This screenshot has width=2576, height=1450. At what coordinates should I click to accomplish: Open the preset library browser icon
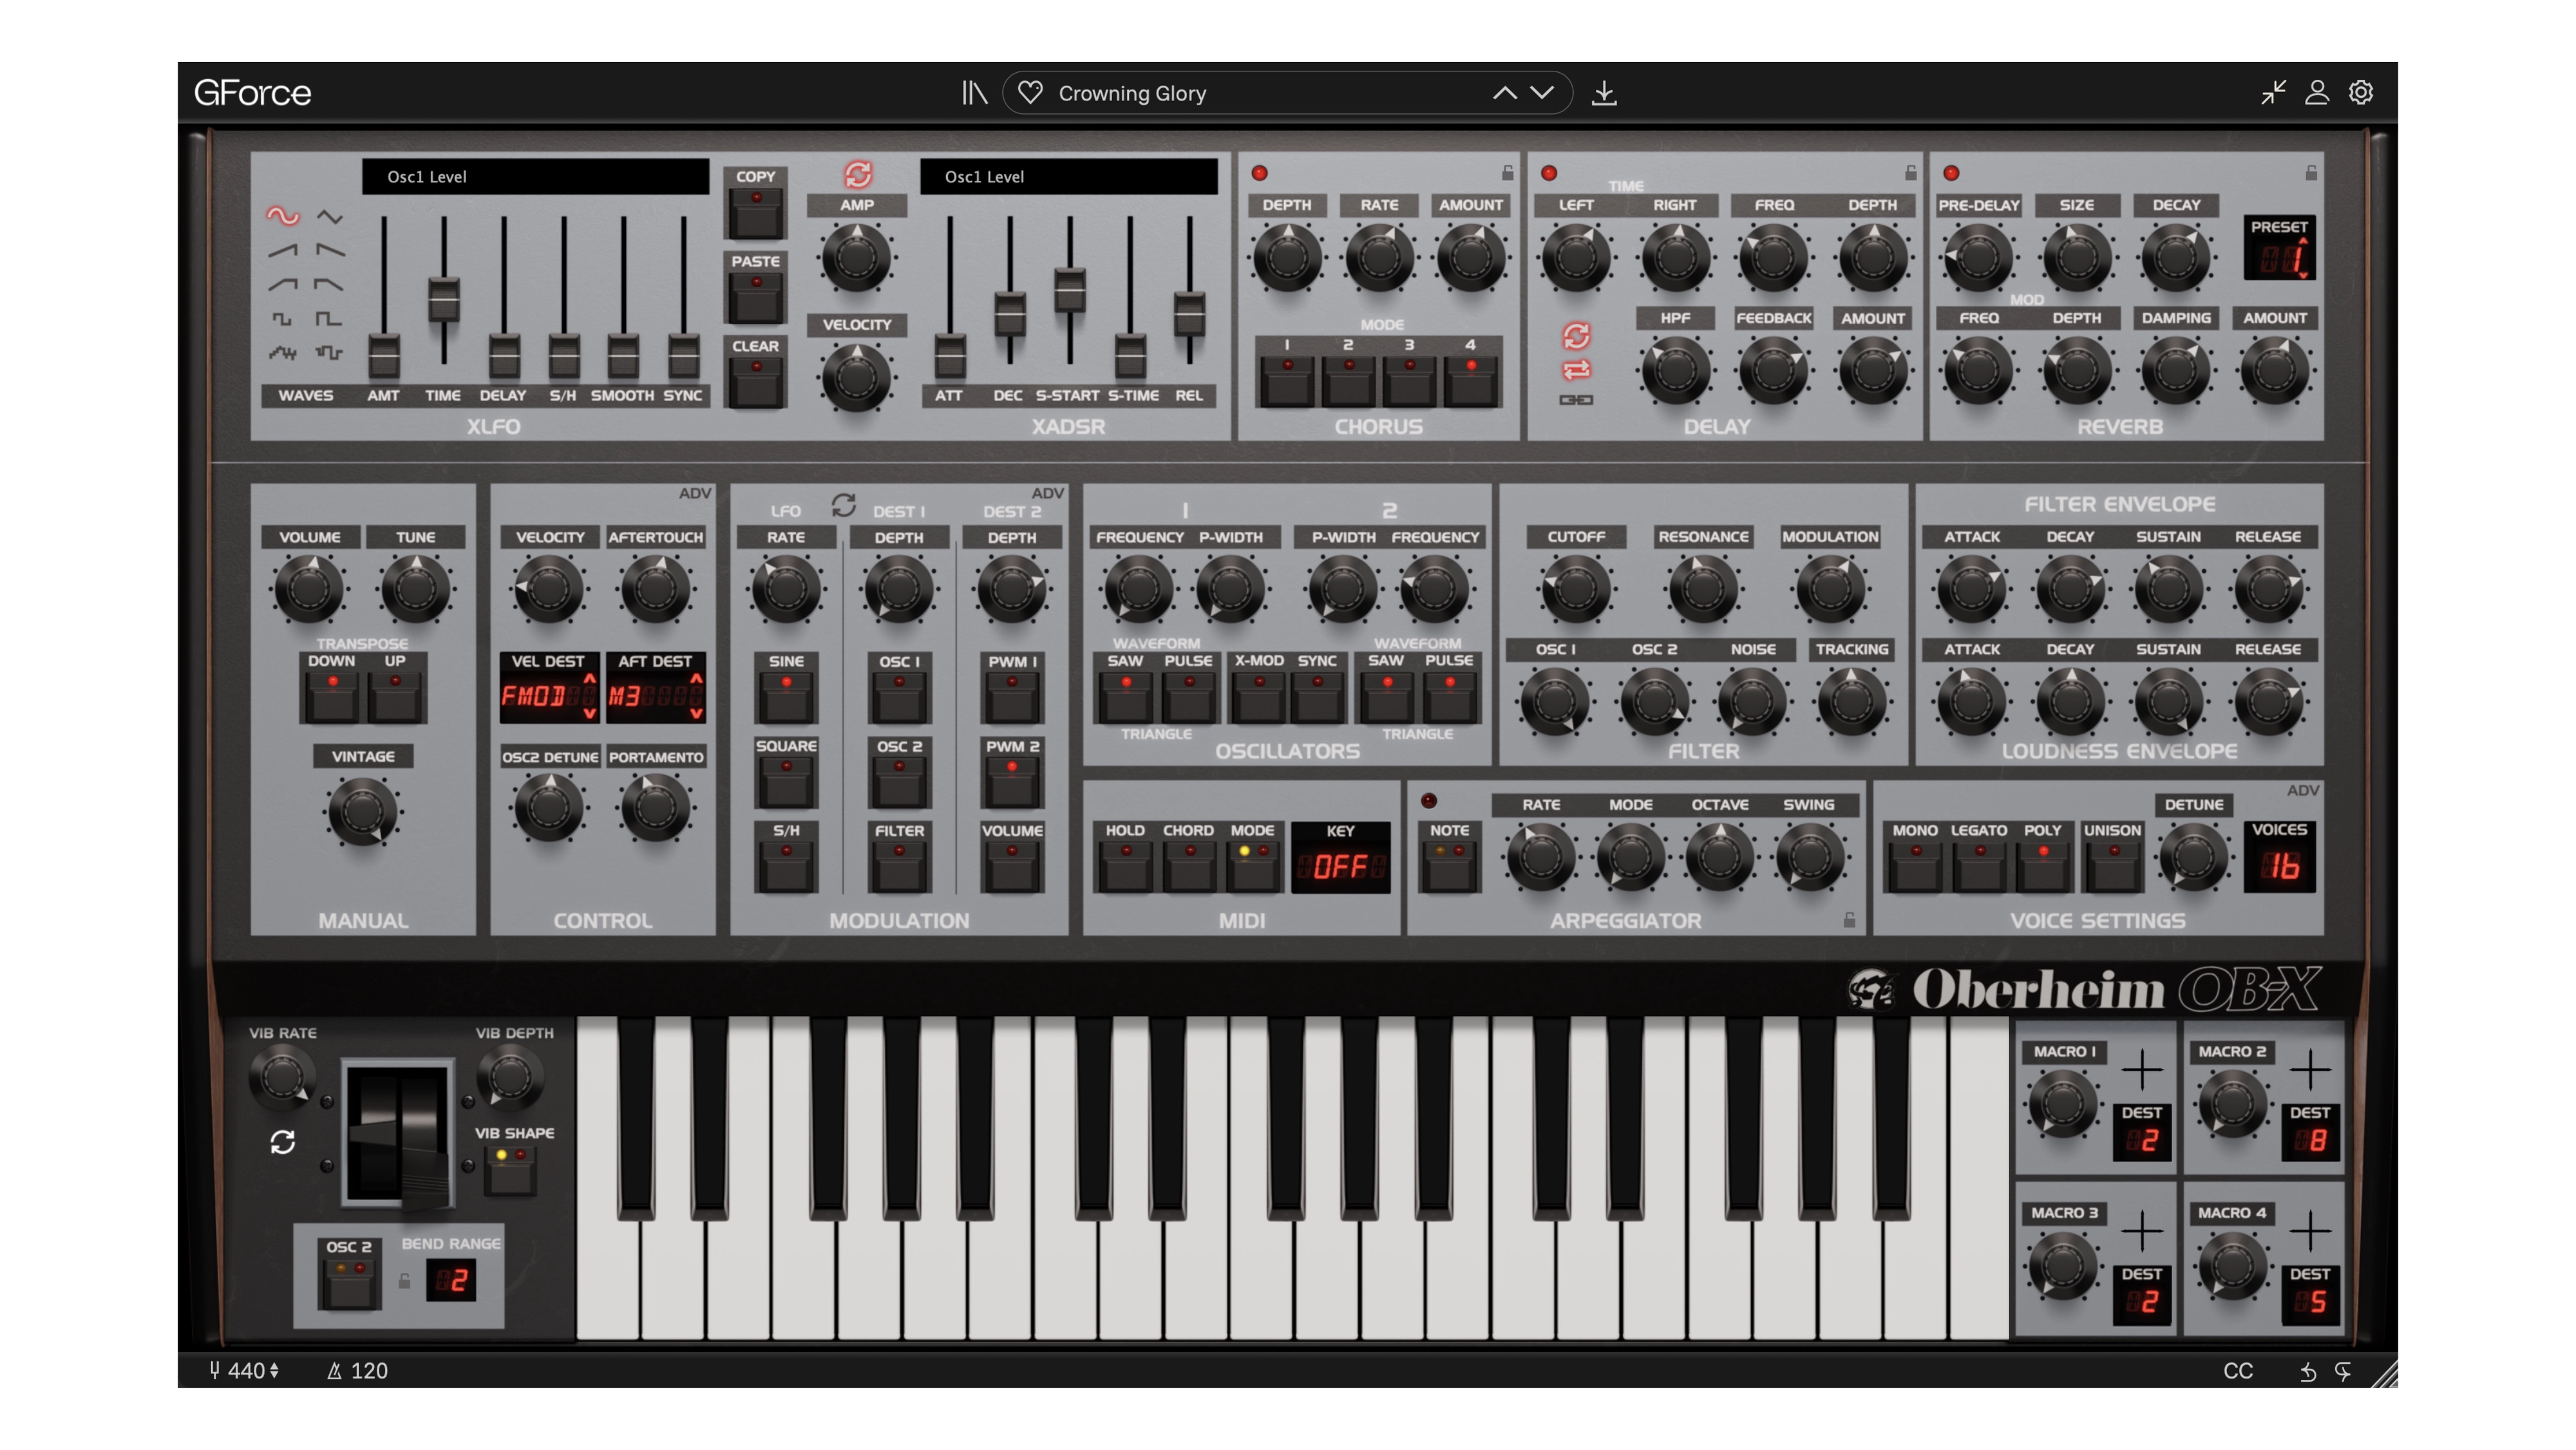pos(974,93)
